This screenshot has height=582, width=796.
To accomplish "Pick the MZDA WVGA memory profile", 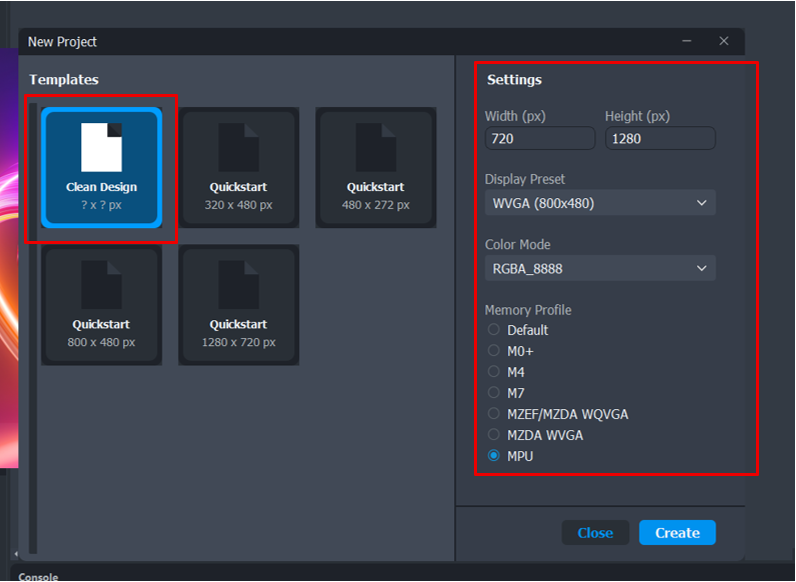I will (493, 435).
